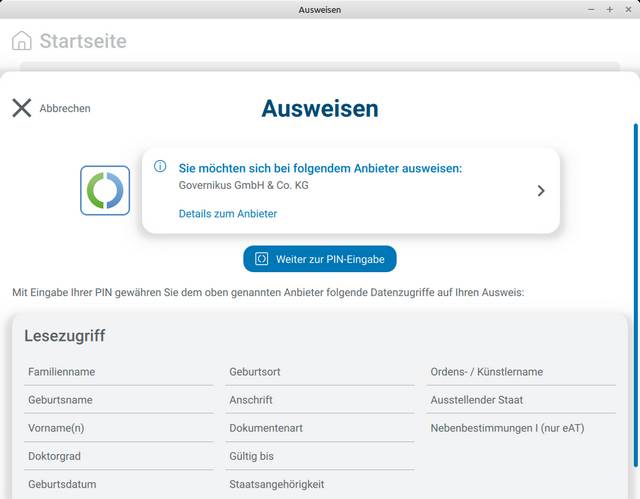Click the Anschrift data field
The image size is (640, 499).
[251, 400]
